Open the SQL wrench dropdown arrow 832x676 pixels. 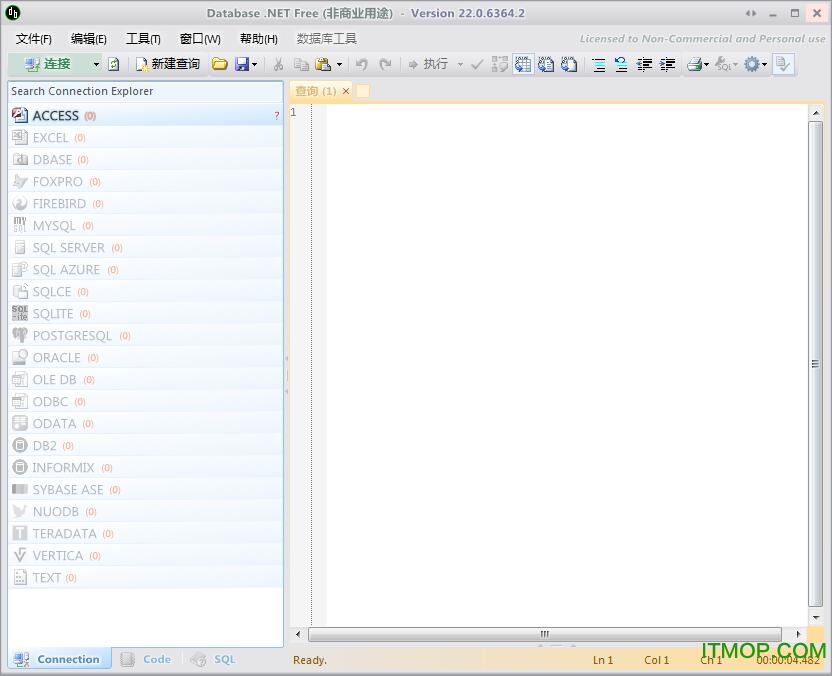pos(735,65)
